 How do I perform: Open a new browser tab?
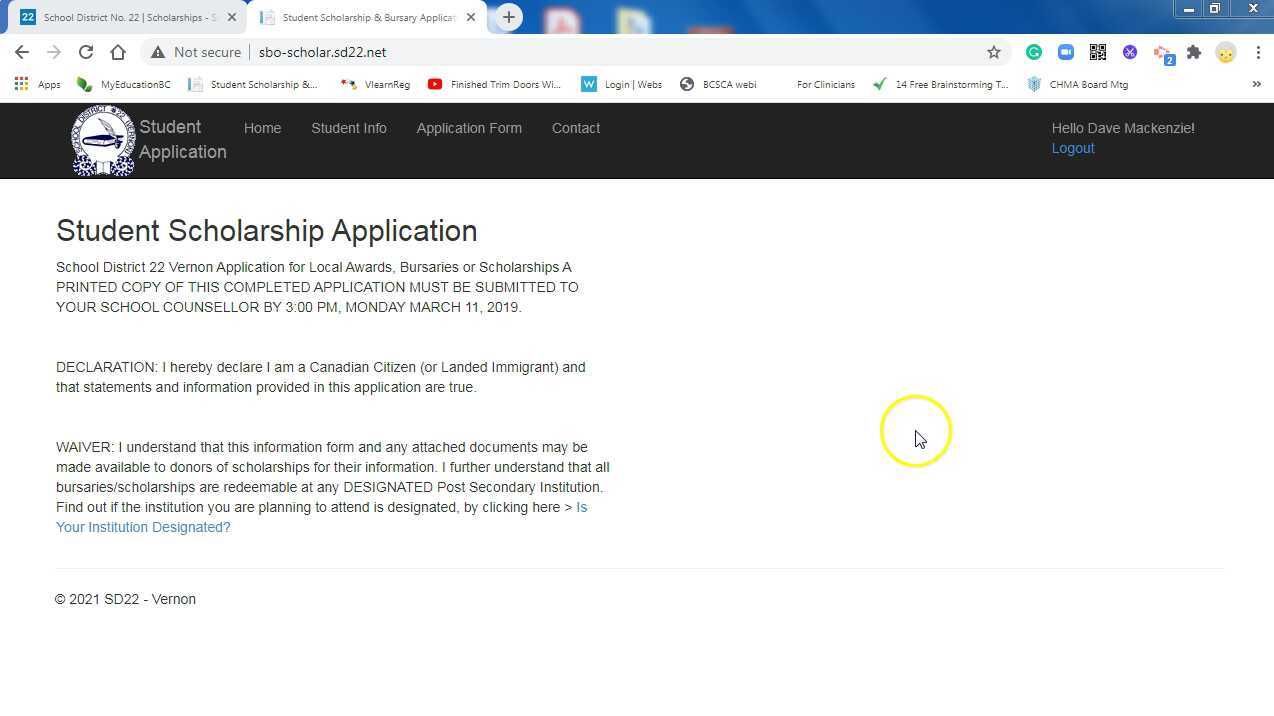click(508, 16)
